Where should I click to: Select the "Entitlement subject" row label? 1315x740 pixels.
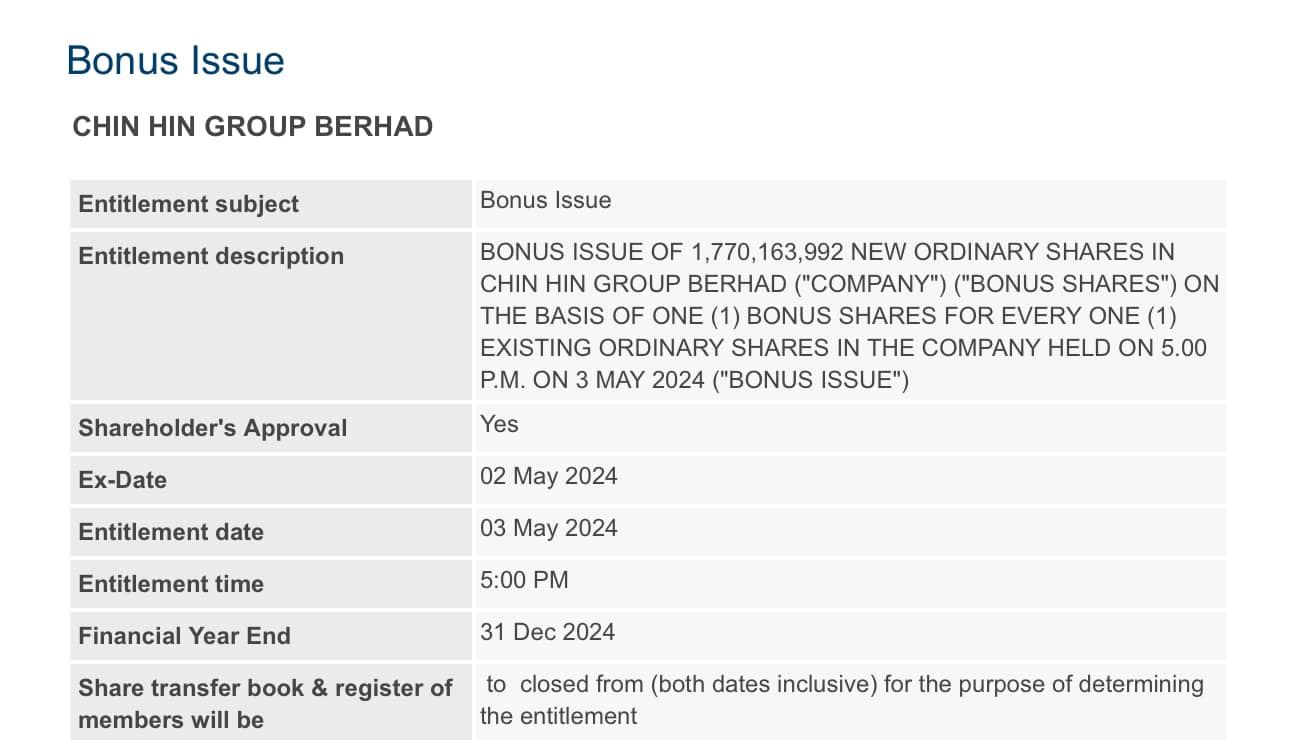click(188, 204)
